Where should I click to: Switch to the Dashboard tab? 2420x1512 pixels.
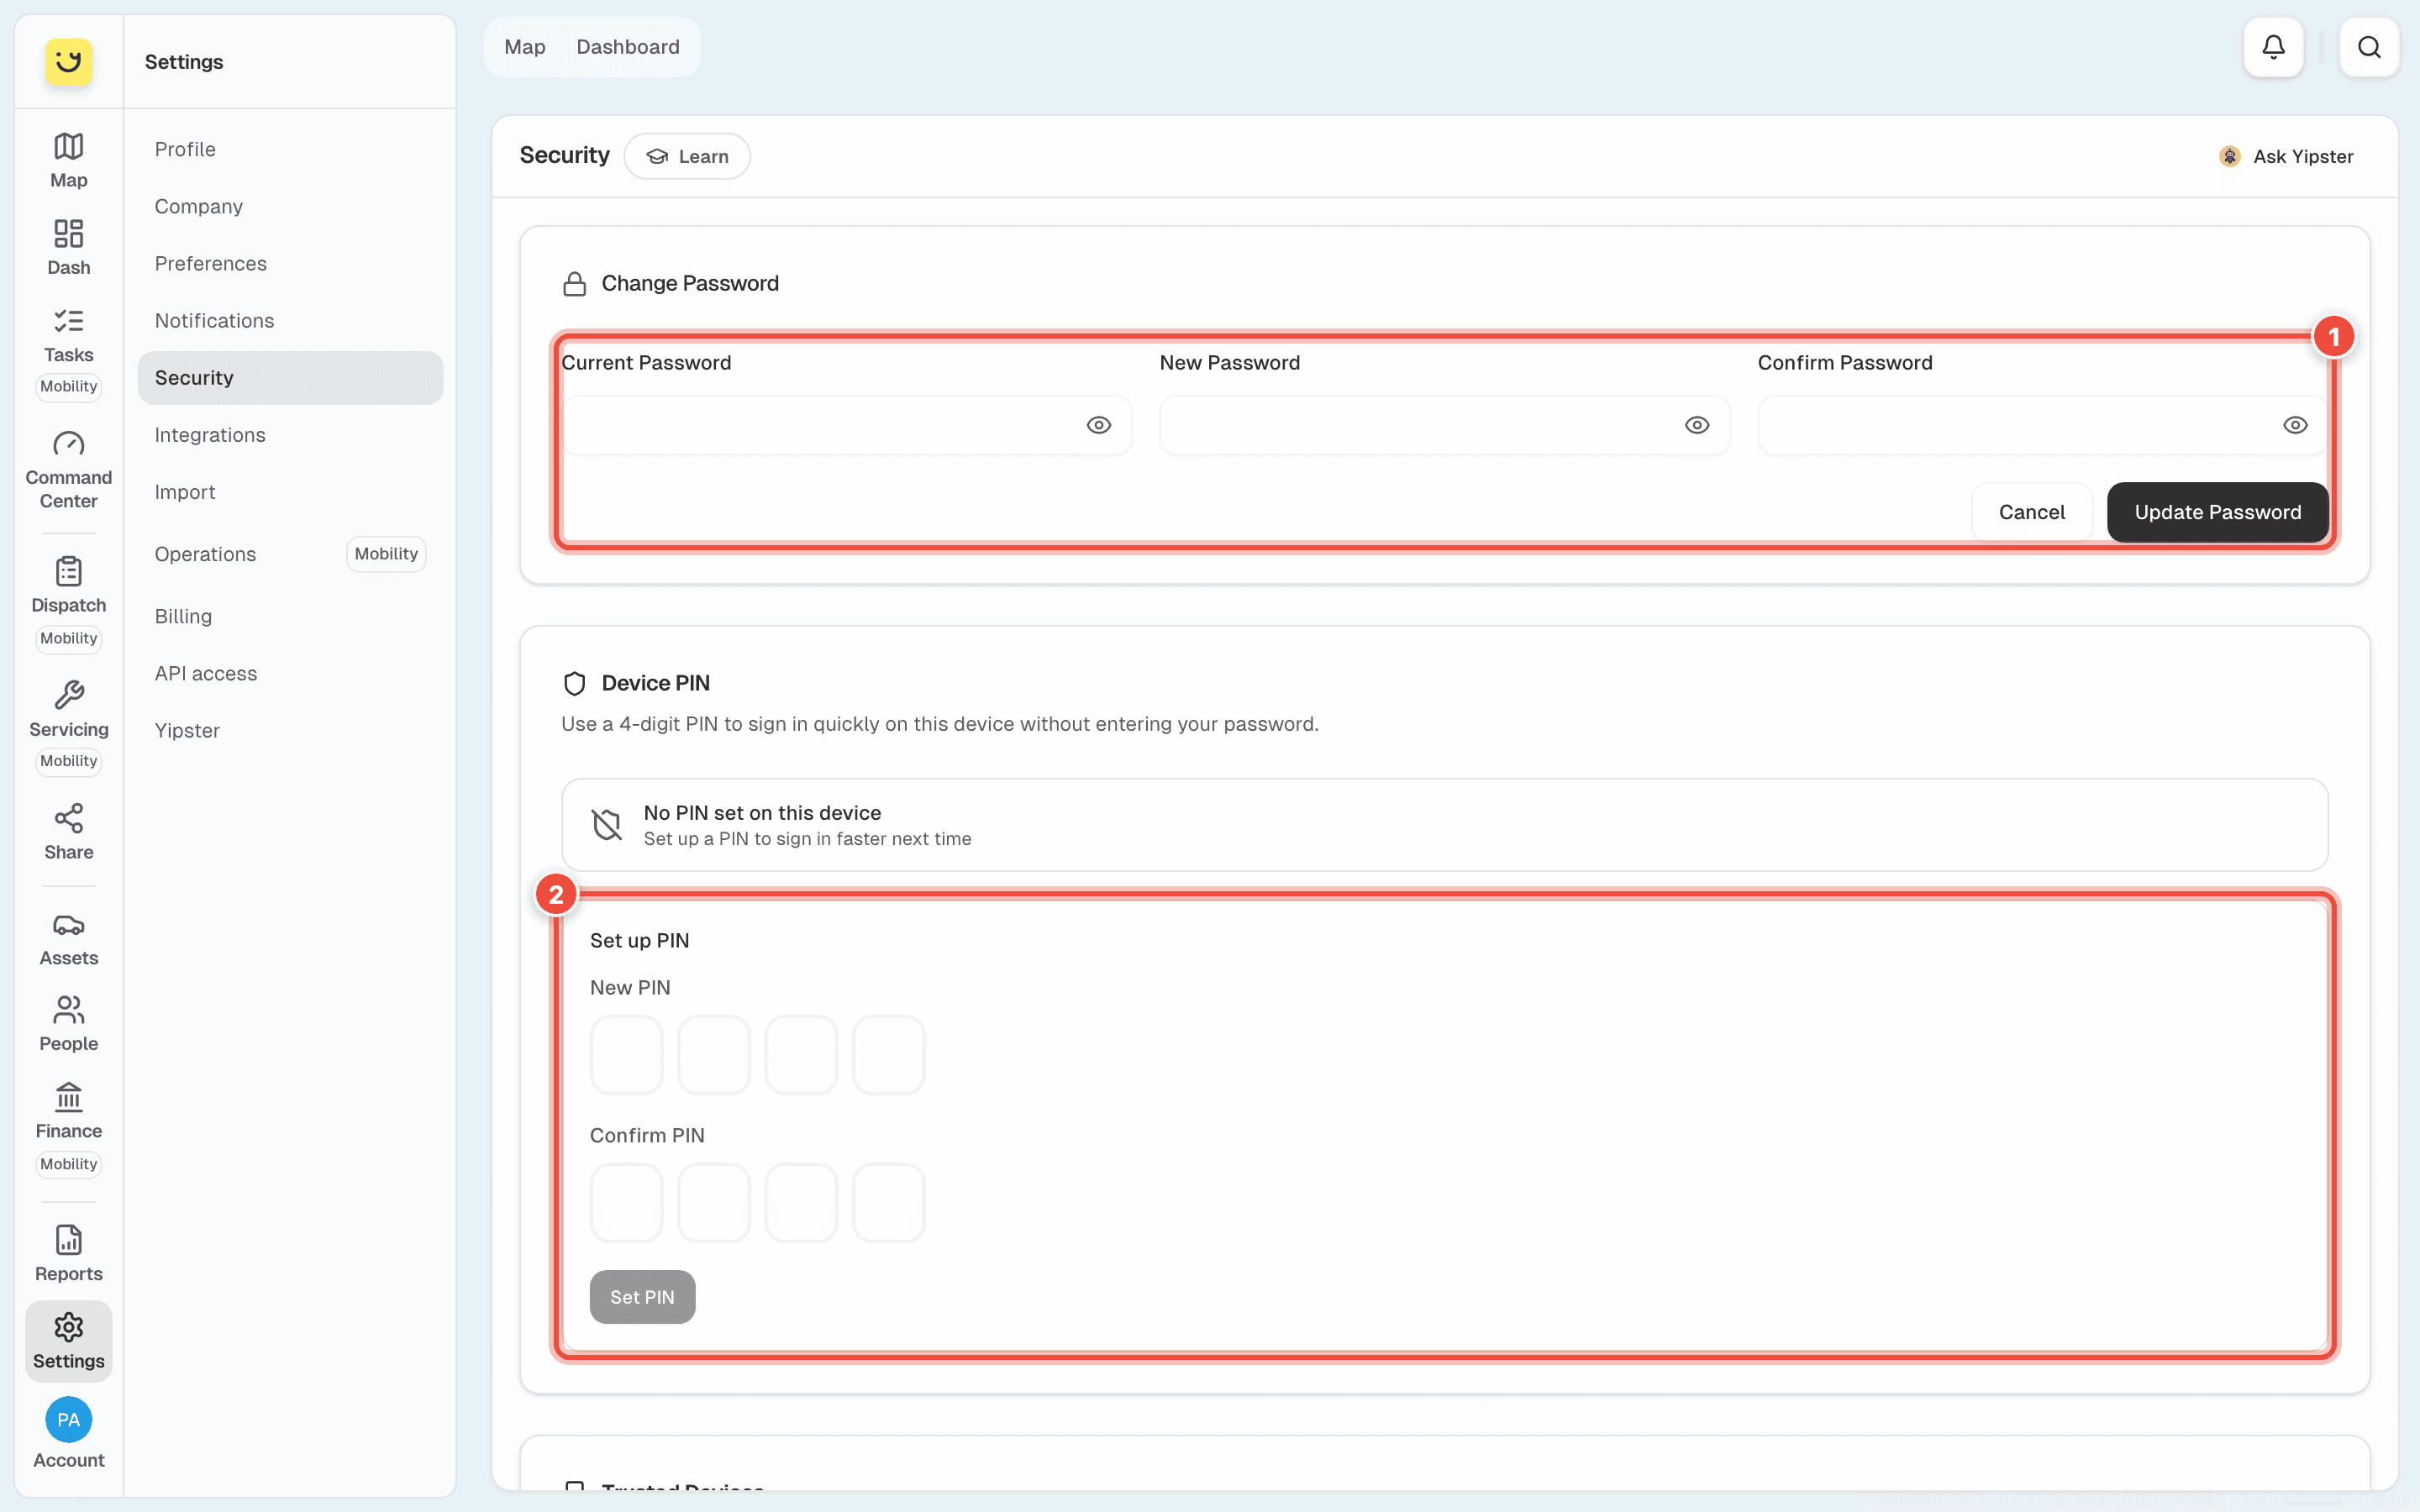point(628,47)
